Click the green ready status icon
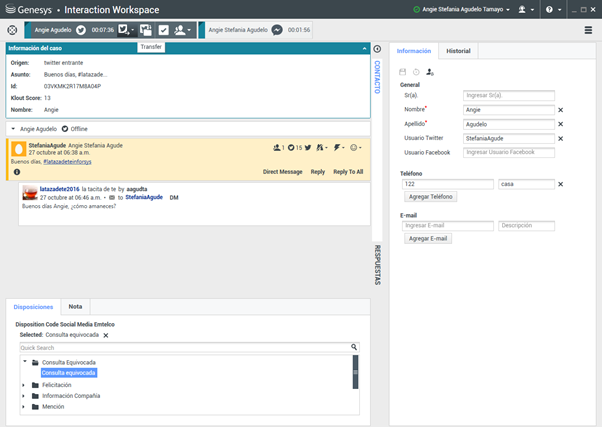This screenshot has height=427, width=602. coord(416,10)
